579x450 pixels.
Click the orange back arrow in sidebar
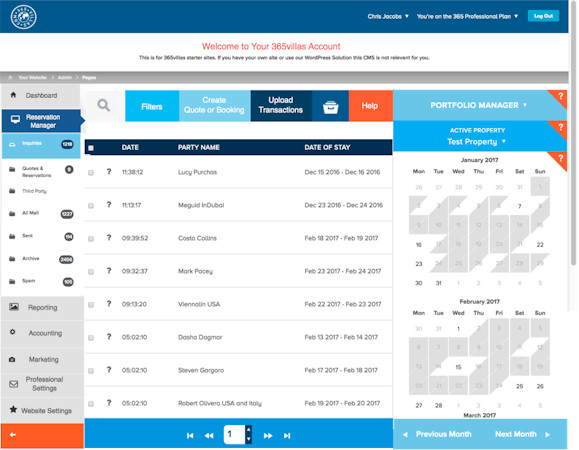pyautogui.click(x=13, y=435)
